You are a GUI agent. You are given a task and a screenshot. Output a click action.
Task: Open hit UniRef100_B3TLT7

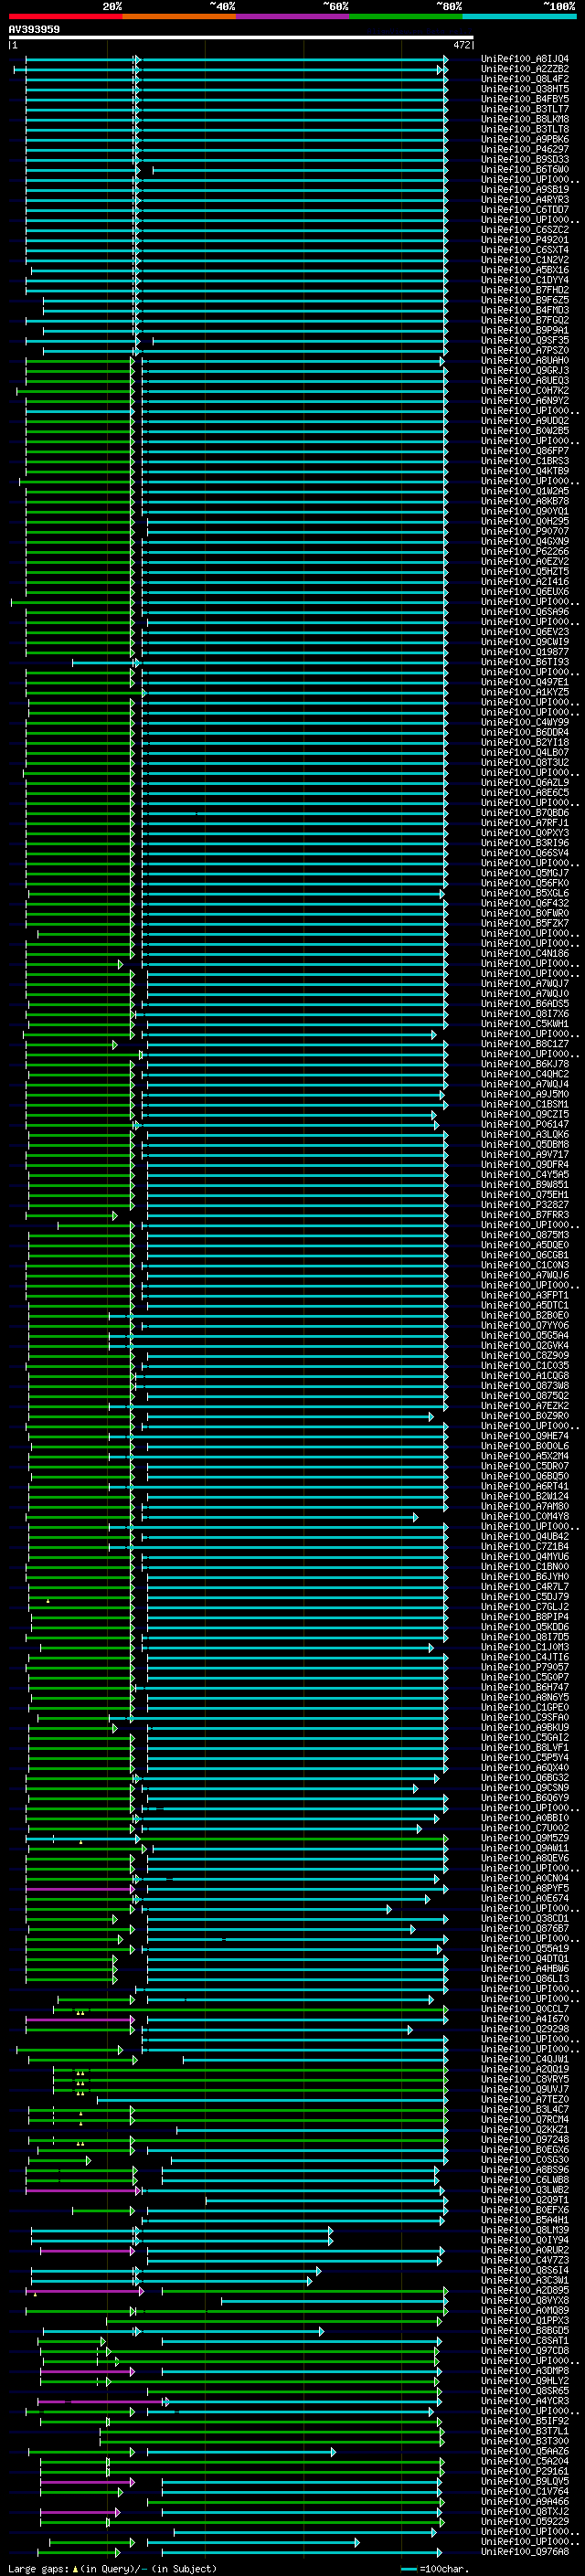click(x=525, y=109)
